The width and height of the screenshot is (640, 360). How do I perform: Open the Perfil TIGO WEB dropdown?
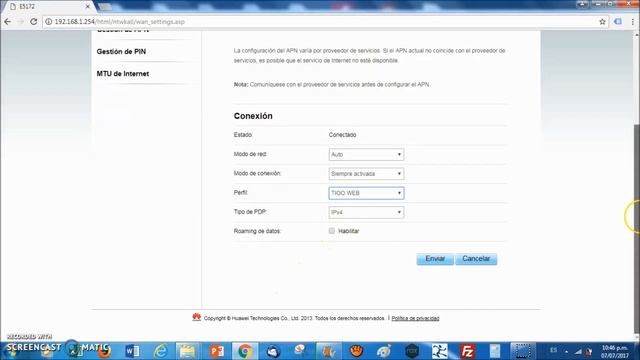tap(366, 193)
